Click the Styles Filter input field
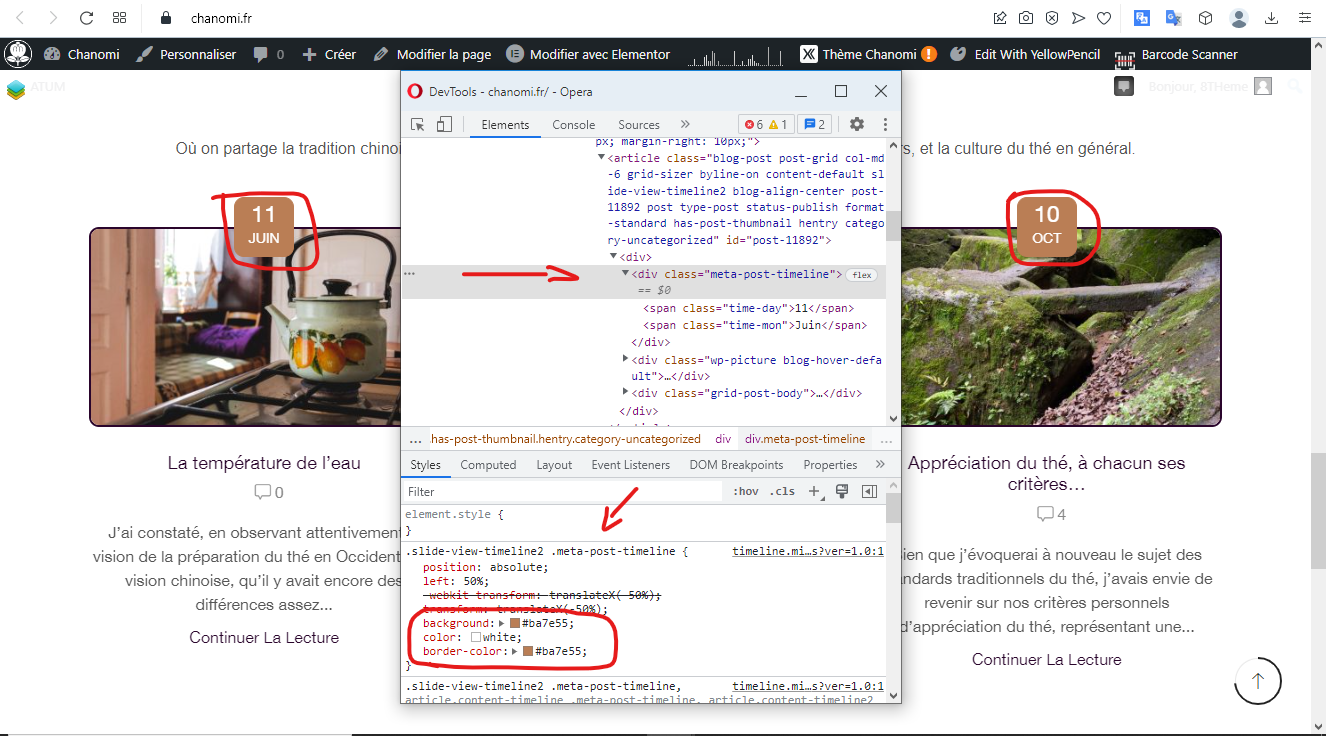The width and height of the screenshot is (1326, 736). (563, 491)
